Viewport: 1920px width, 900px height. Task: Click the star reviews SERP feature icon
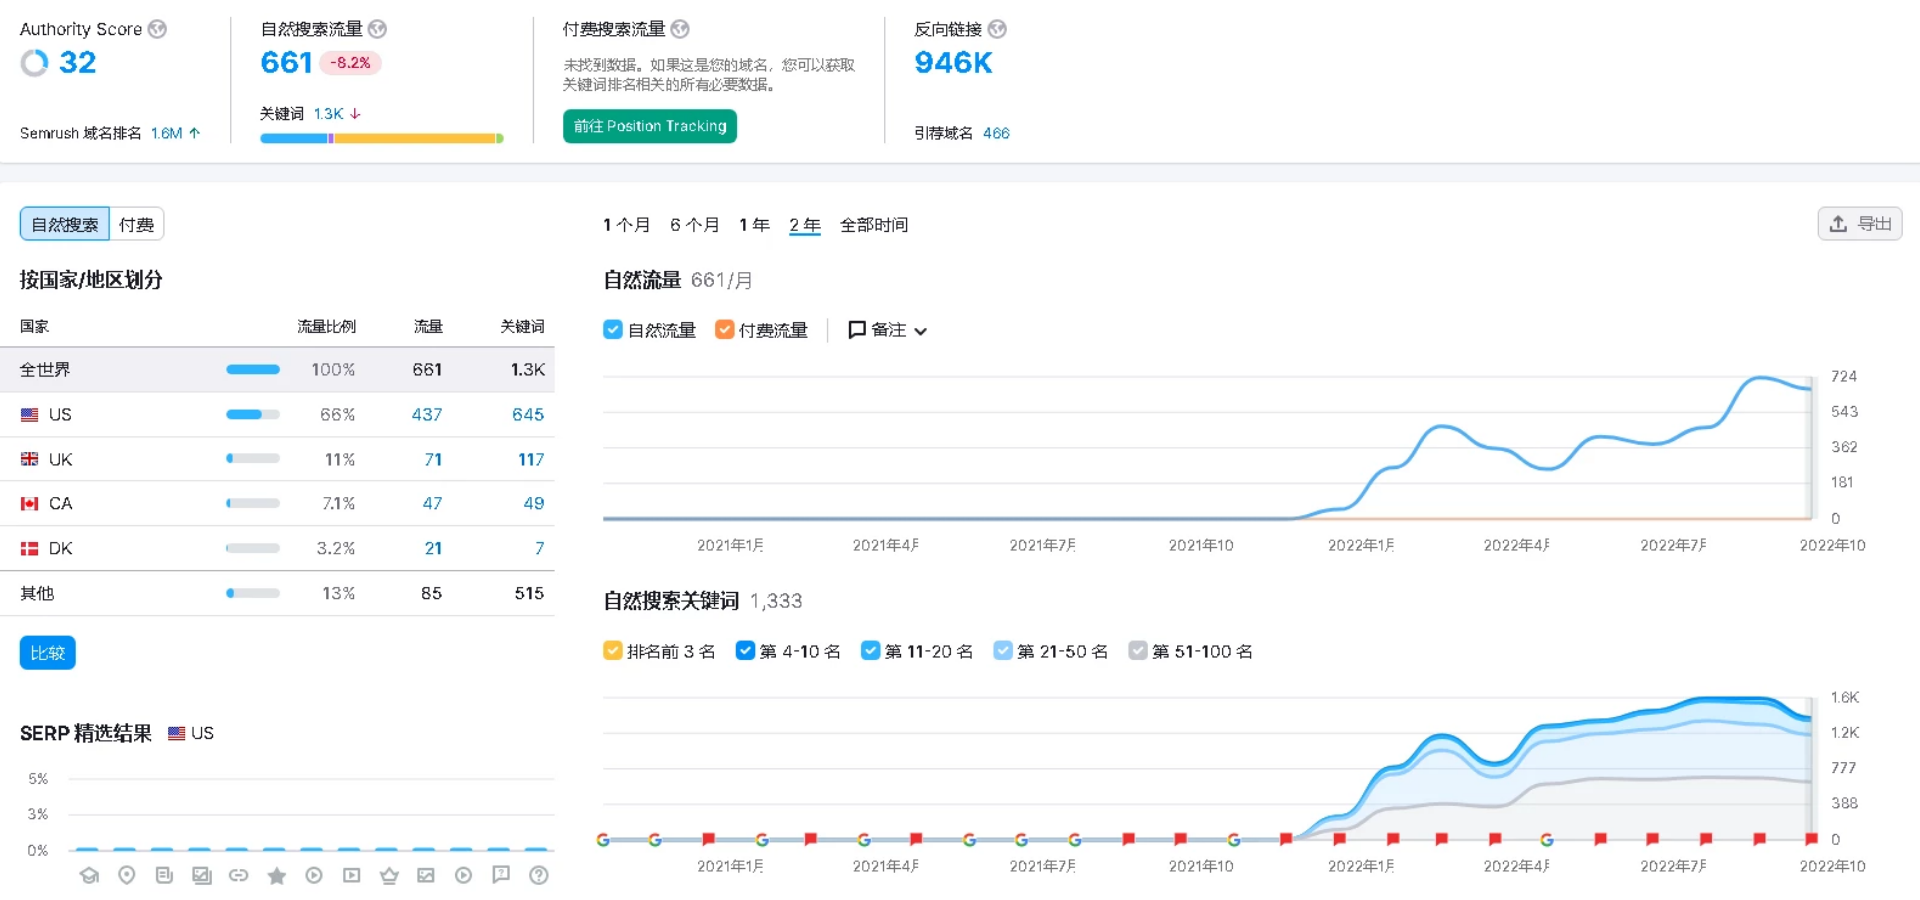277,876
